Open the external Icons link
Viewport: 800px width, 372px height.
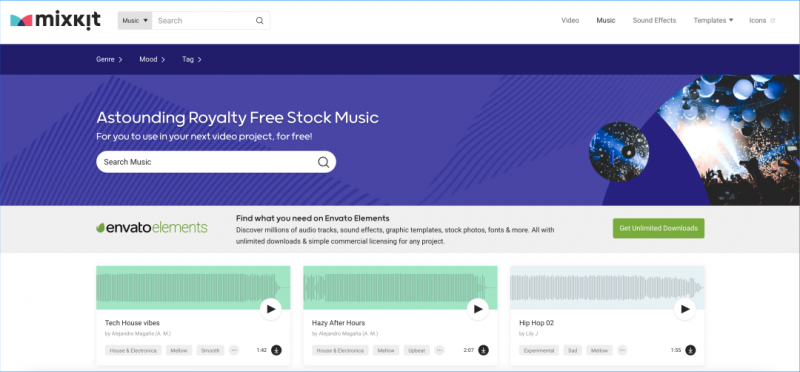[x=762, y=20]
